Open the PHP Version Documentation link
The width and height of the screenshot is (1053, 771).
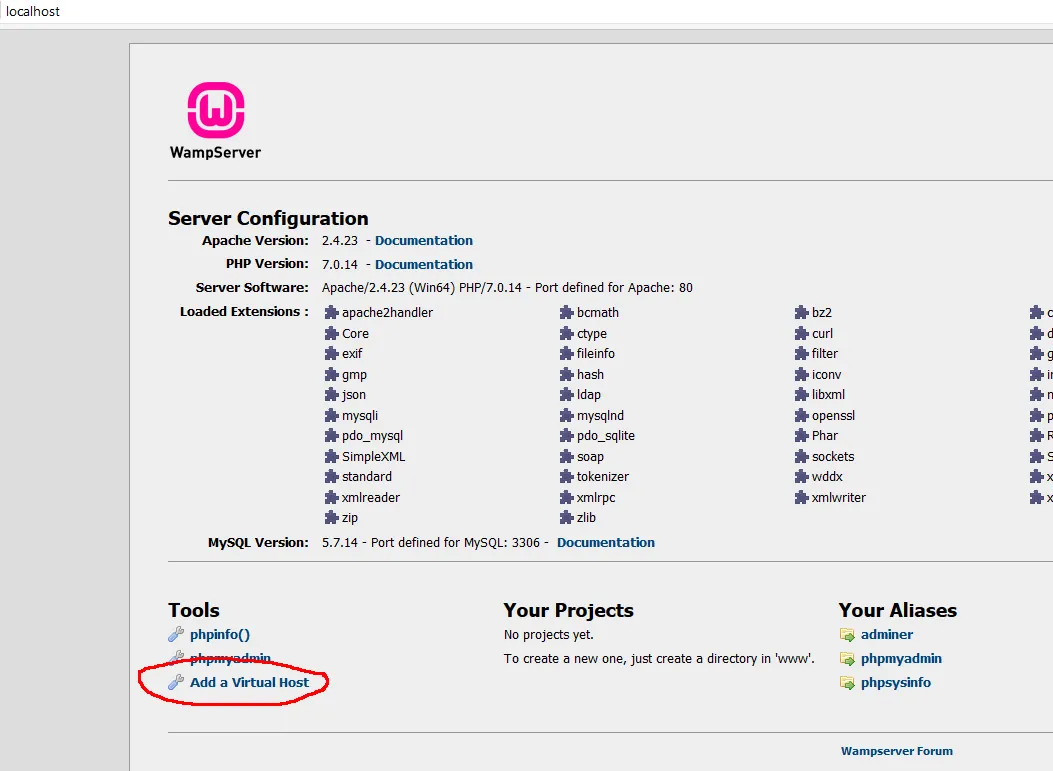coord(424,264)
